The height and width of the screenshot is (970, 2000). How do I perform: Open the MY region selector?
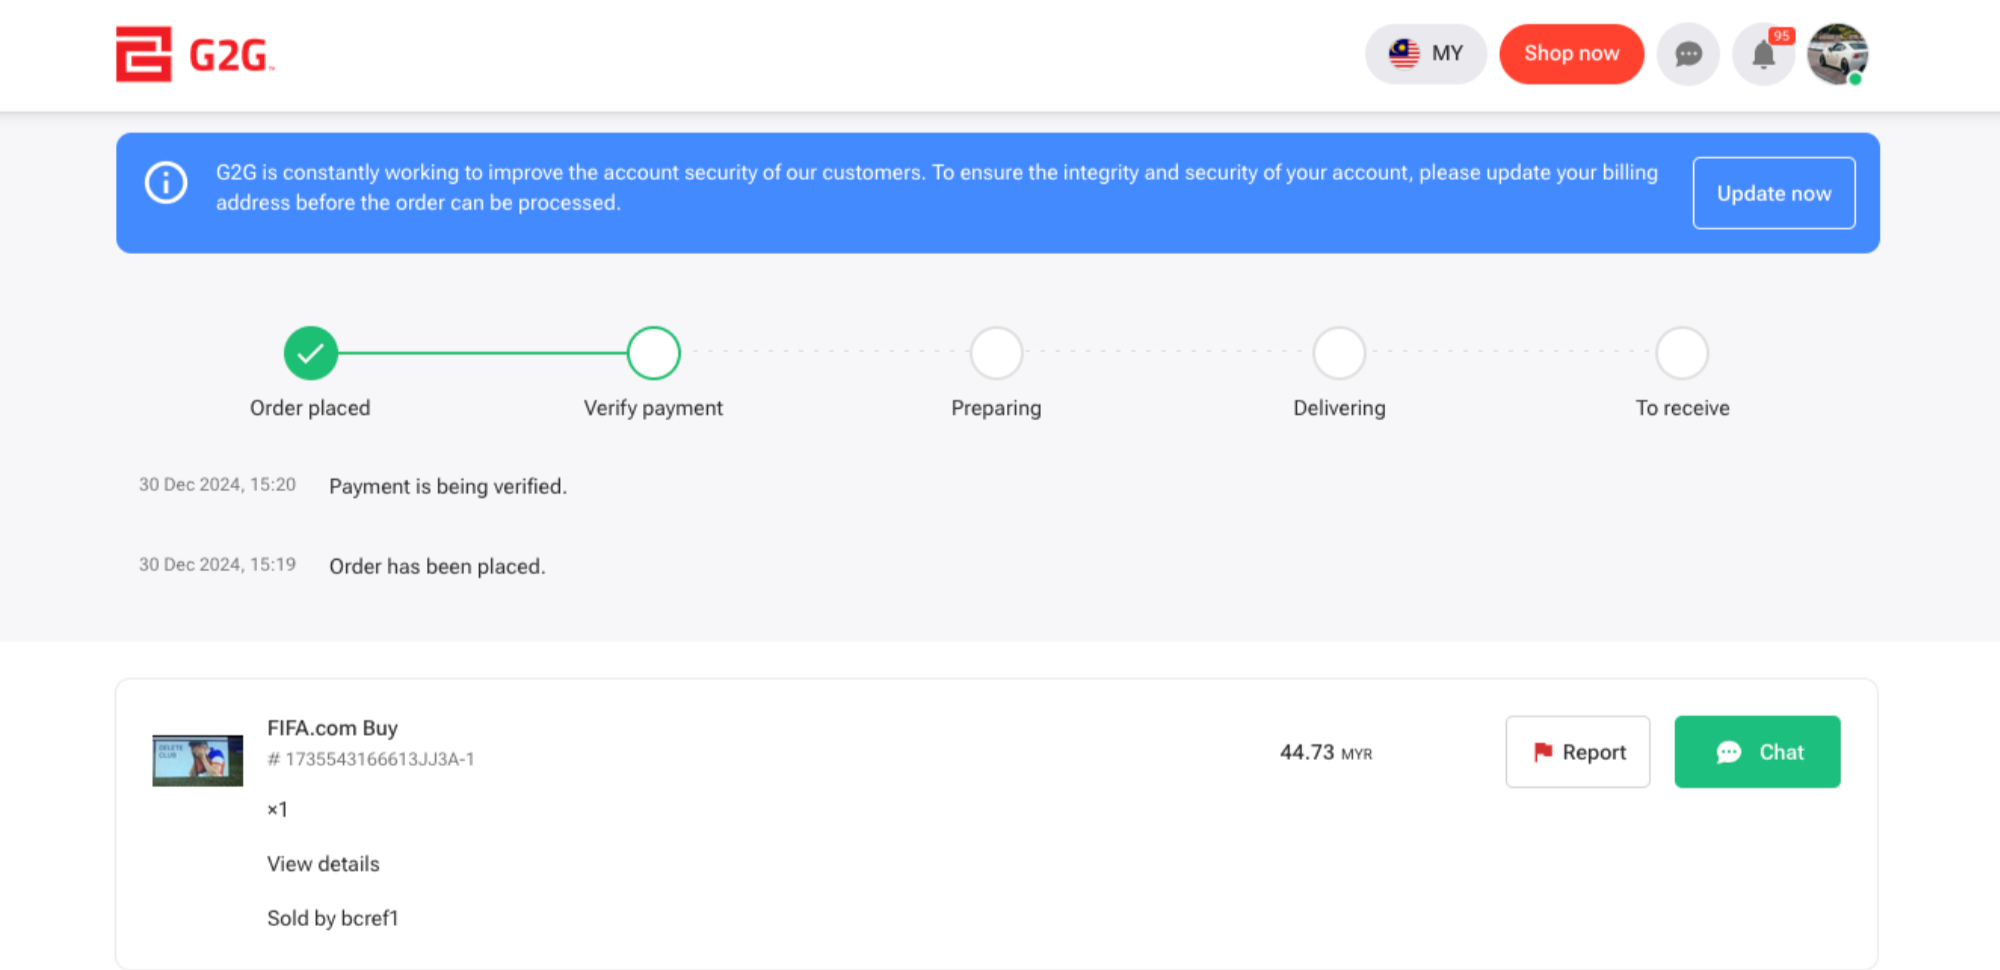pos(1425,54)
